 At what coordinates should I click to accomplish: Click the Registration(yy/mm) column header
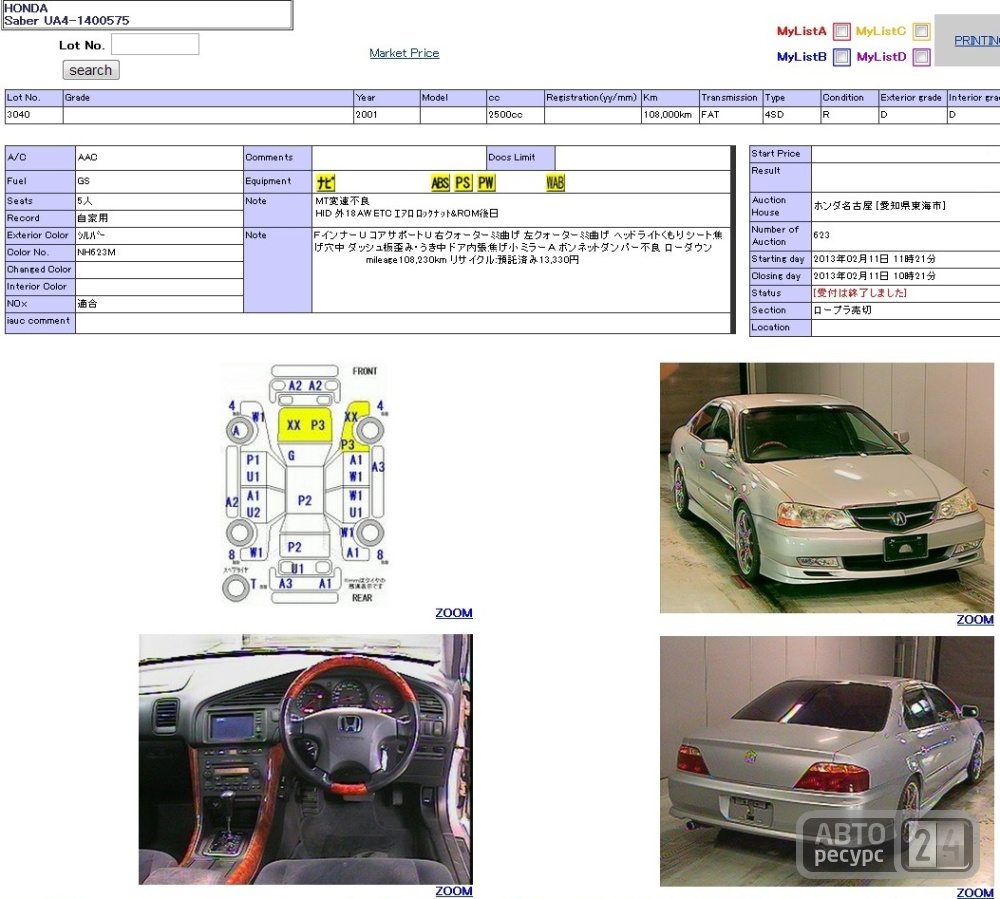[x=592, y=98]
